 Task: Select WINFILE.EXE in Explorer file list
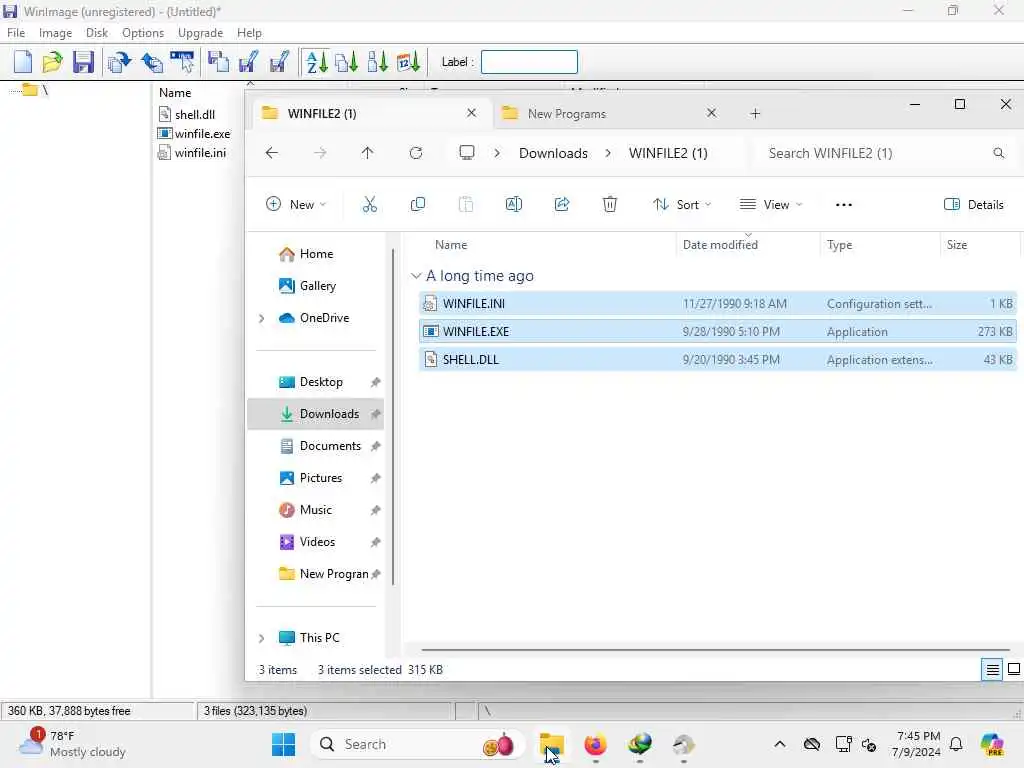tap(718, 332)
